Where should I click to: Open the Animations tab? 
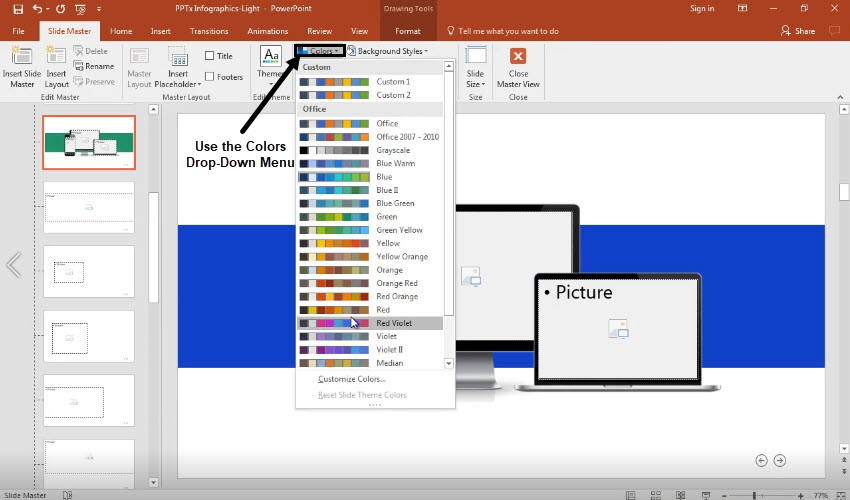pyautogui.click(x=268, y=31)
